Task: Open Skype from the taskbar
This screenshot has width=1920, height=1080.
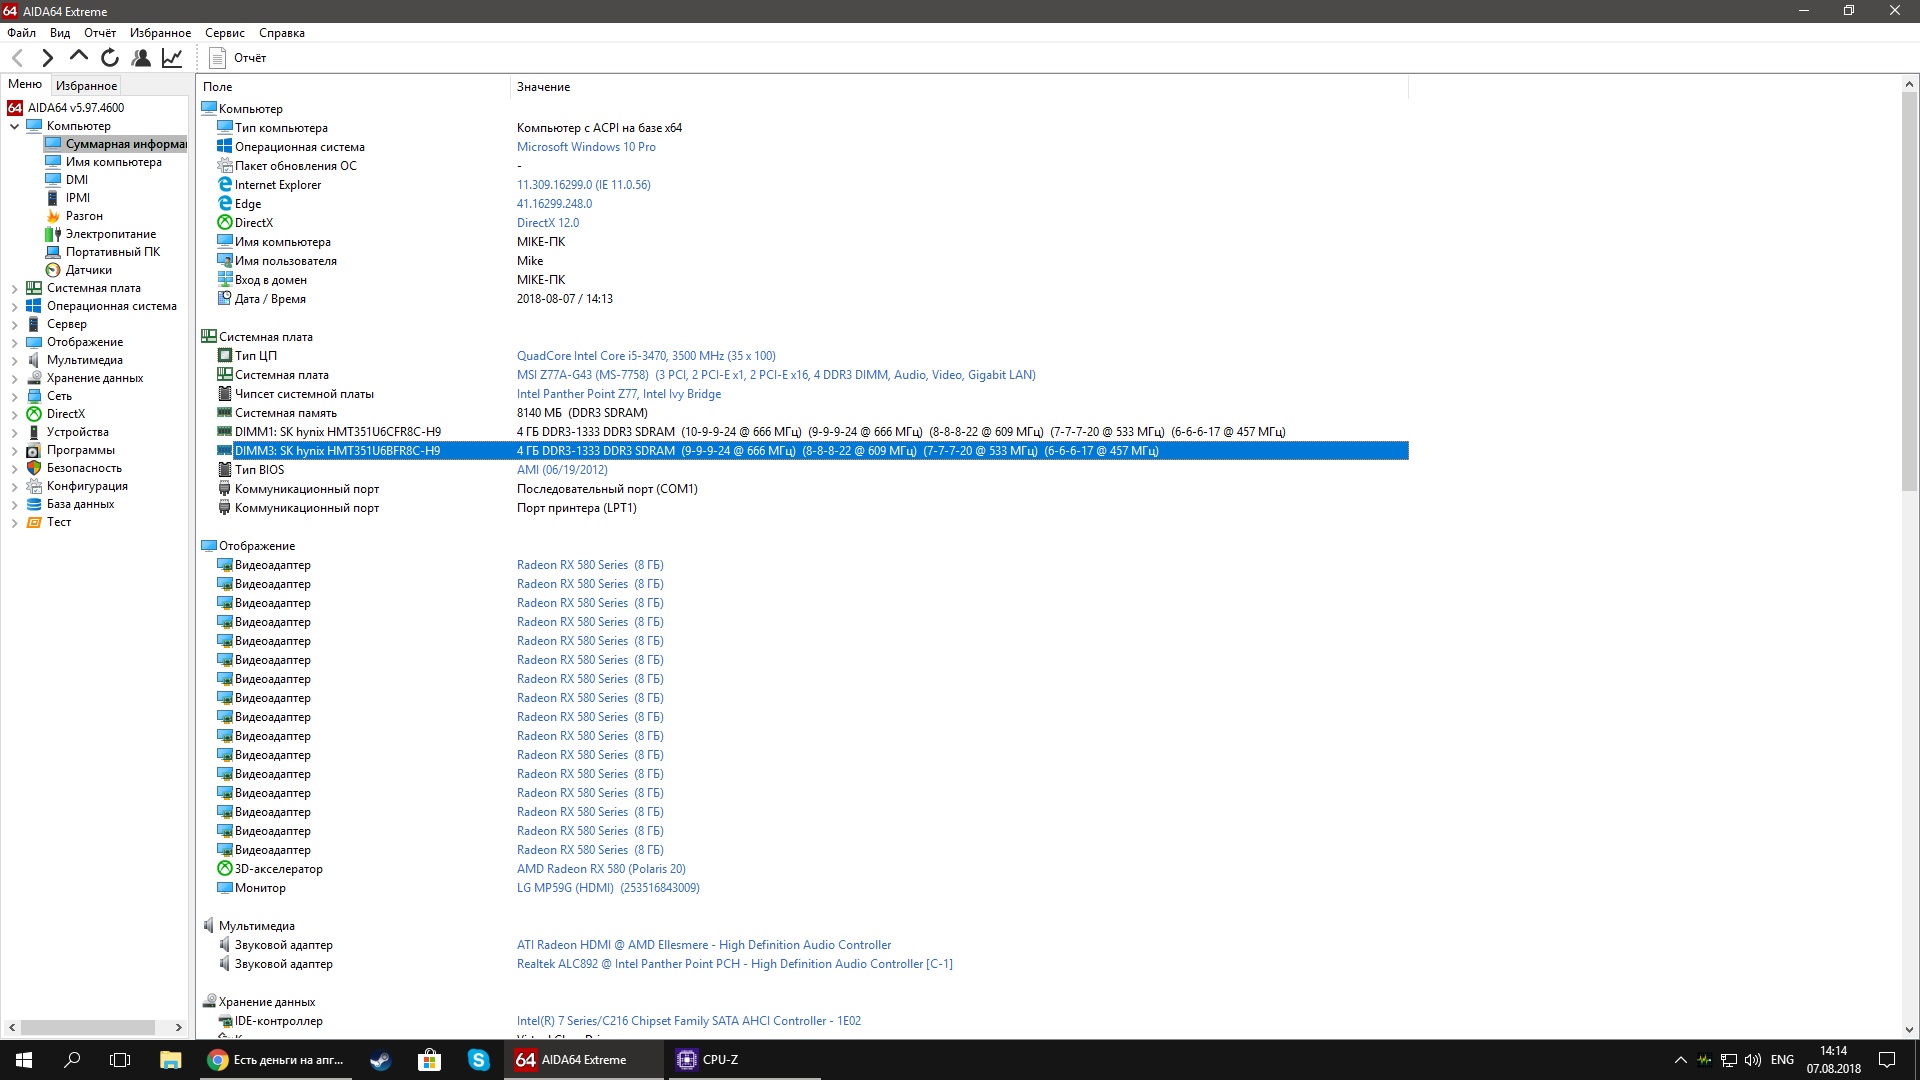Action: pos(479,1060)
